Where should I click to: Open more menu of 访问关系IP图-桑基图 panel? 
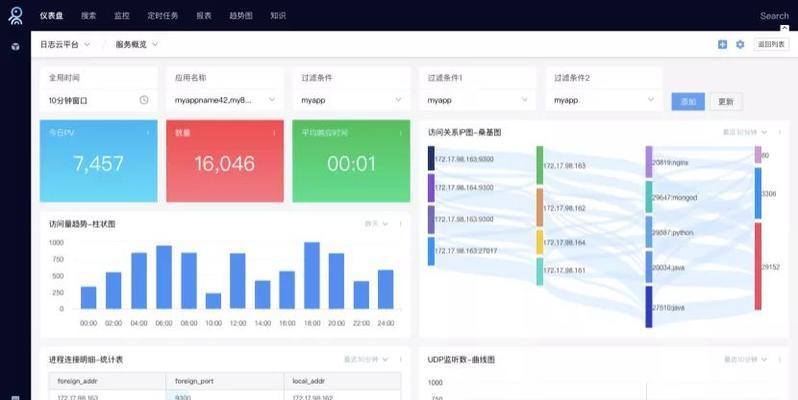(x=779, y=132)
